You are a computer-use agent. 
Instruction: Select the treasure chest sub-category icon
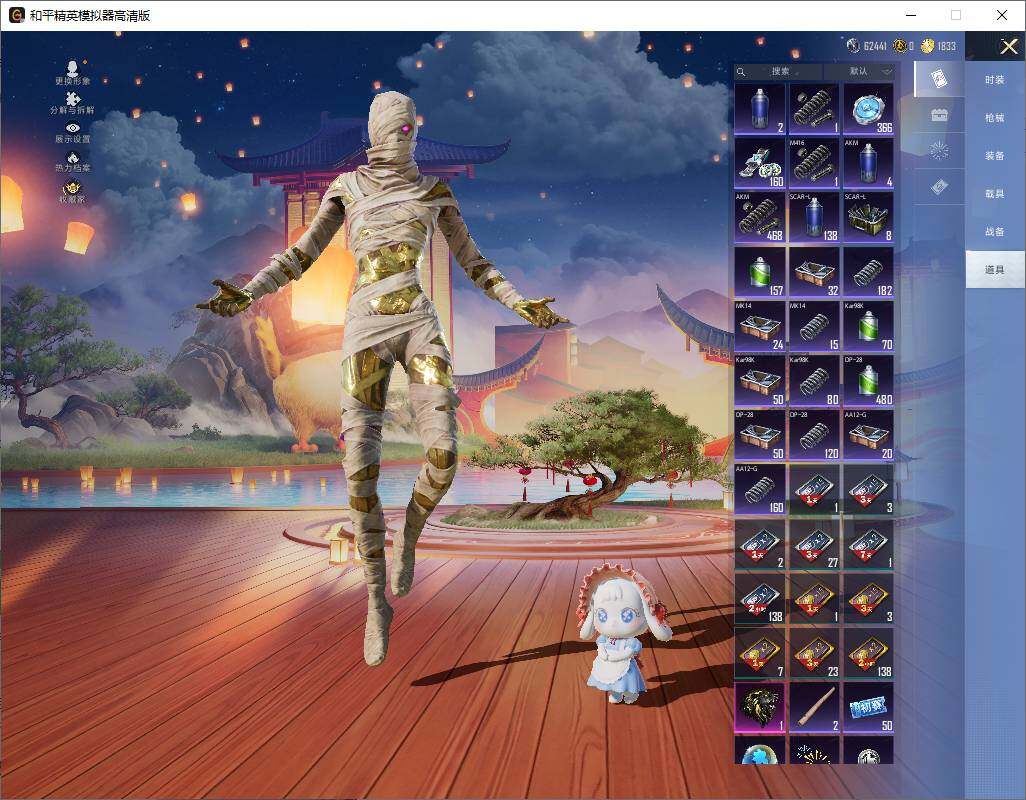pyautogui.click(x=939, y=115)
